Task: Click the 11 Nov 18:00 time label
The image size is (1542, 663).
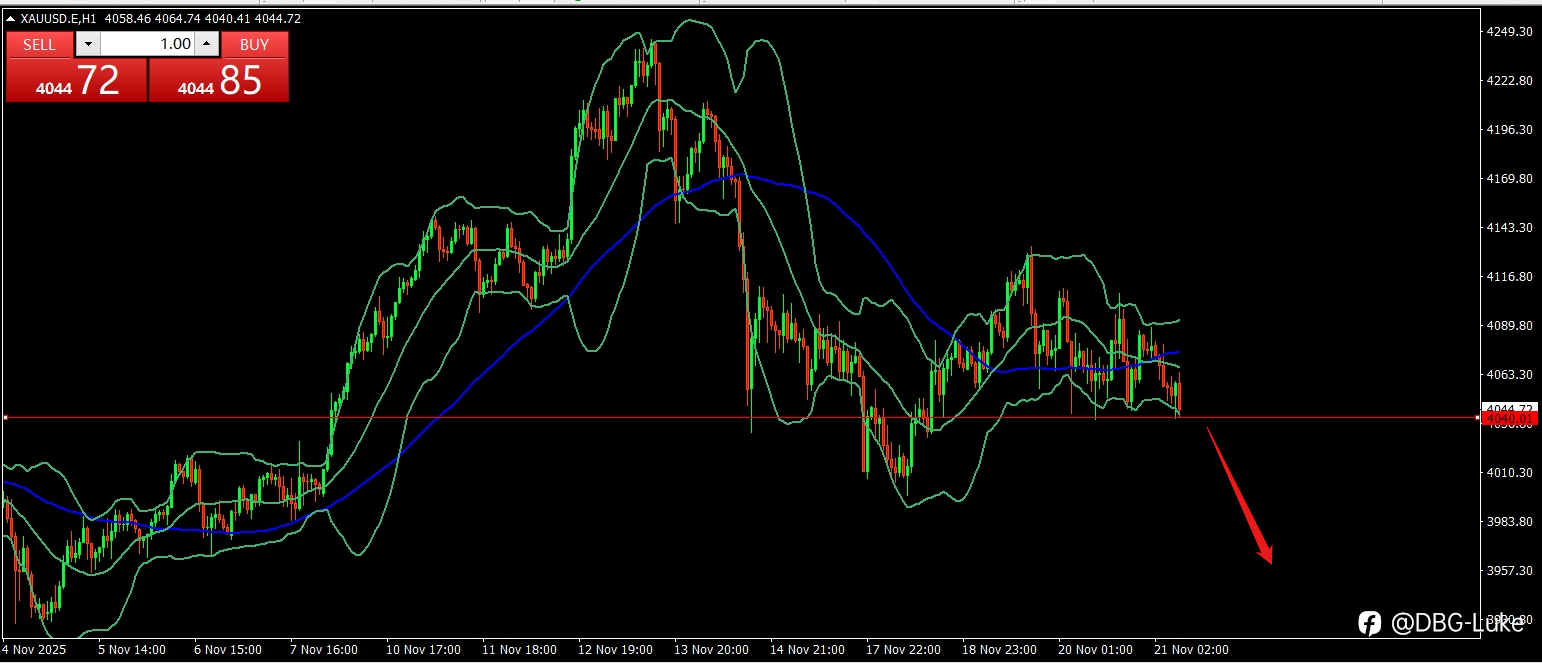Action: pyautogui.click(x=520, y=650)
